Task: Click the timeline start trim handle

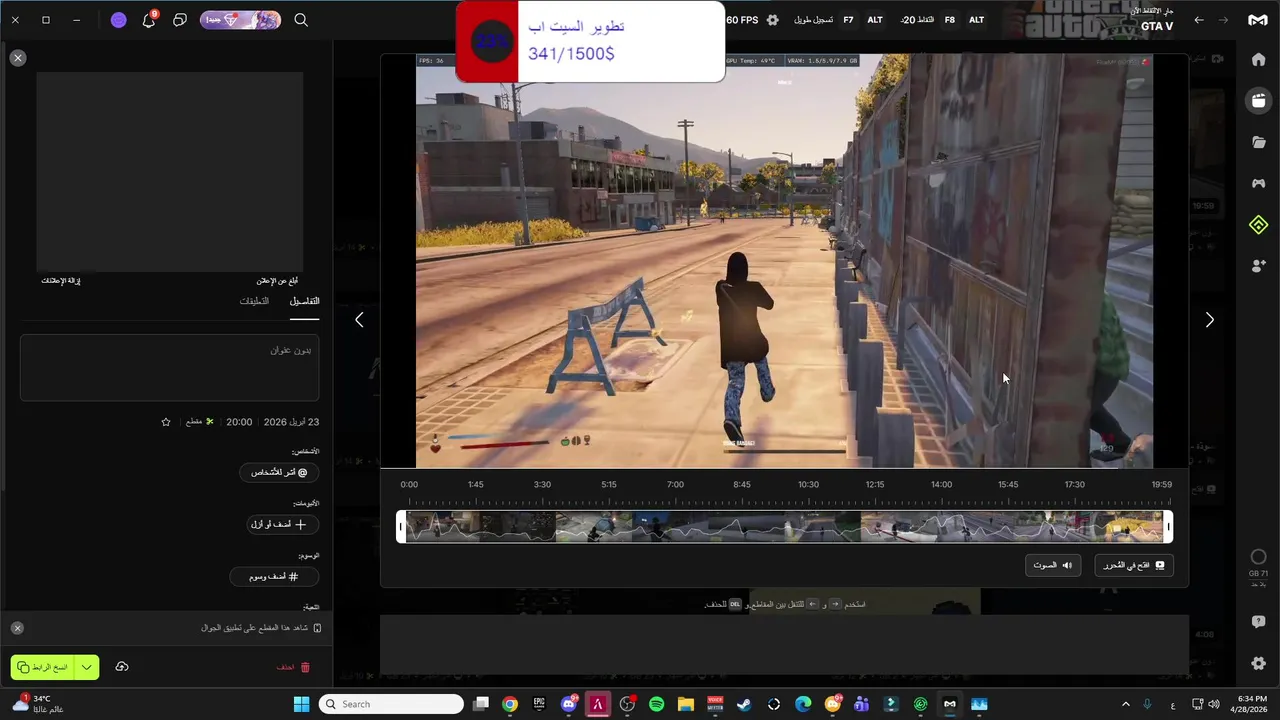Action: (x=401, y=527)
